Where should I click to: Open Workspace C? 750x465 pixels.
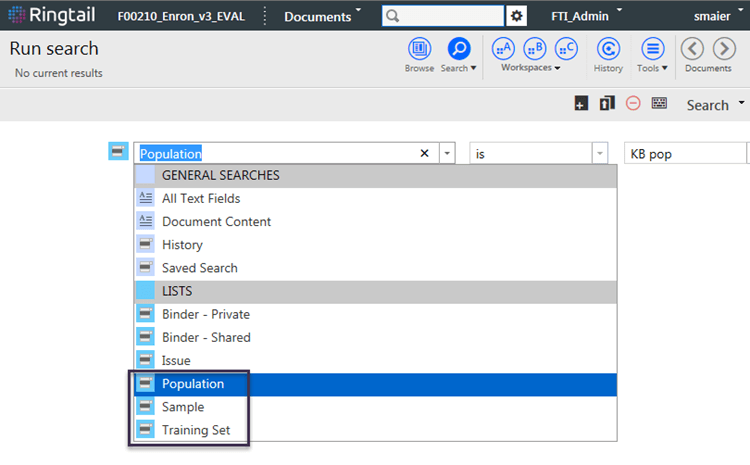[566, 48]
